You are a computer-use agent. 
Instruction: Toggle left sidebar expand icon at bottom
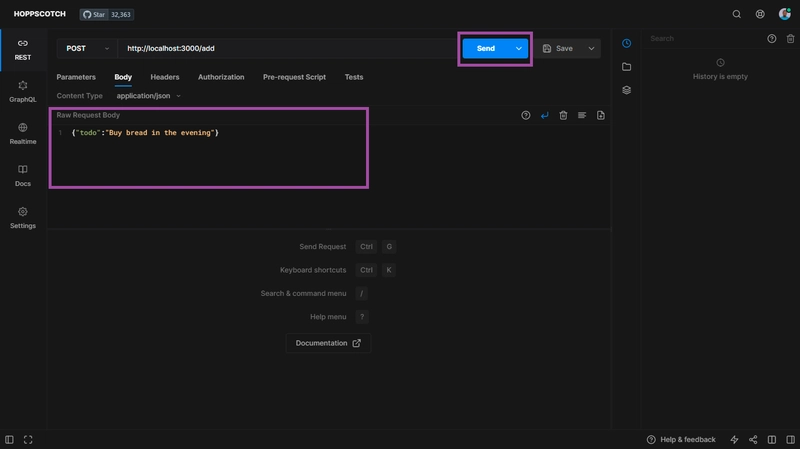[9, 440]
